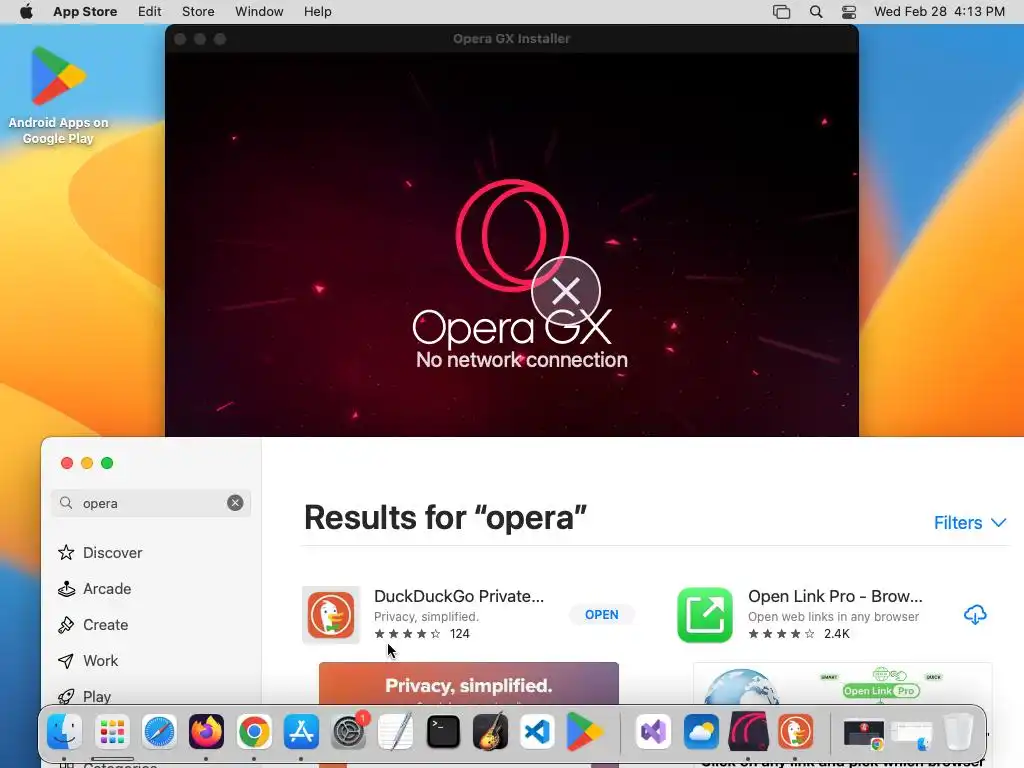The height and width of the screenshot is (768, 1024).
Task: Open Visual Studio from the dock
Action: pos(654,732)
